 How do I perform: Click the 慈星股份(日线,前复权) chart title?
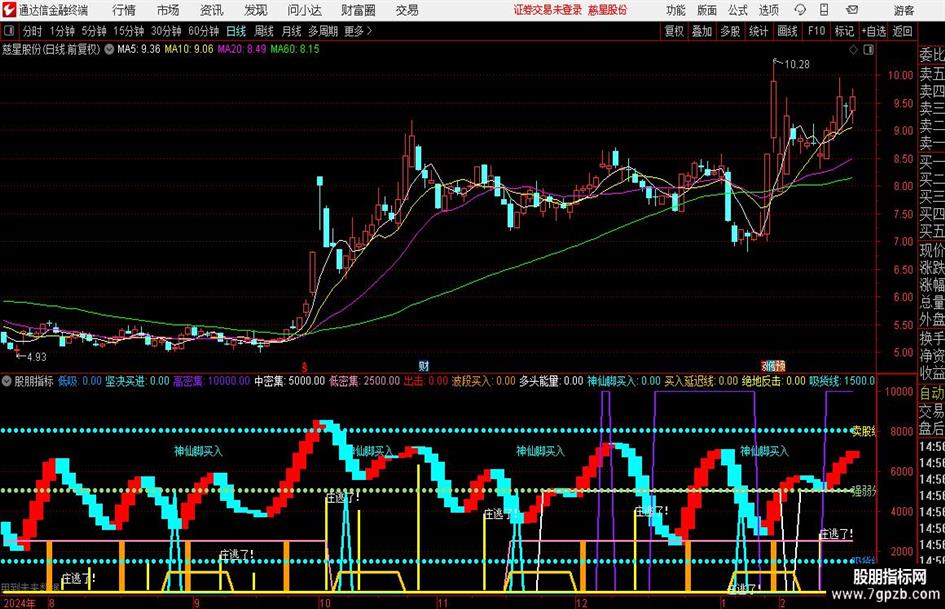(x=51, y=49)
